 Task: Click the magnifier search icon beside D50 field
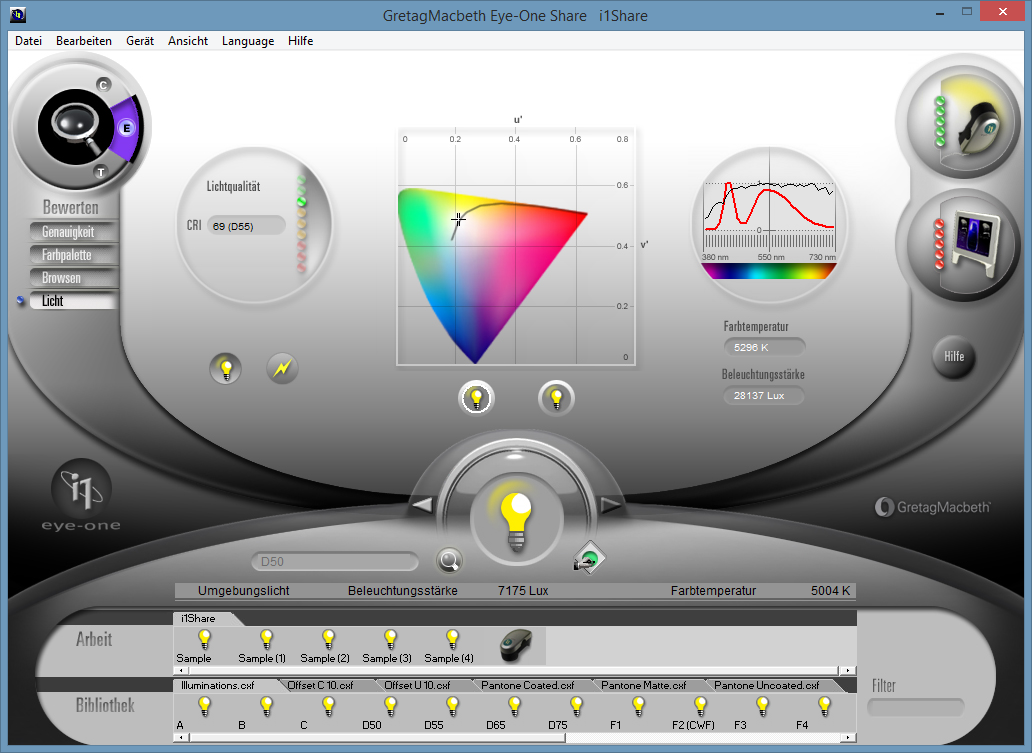pos(450,561)
